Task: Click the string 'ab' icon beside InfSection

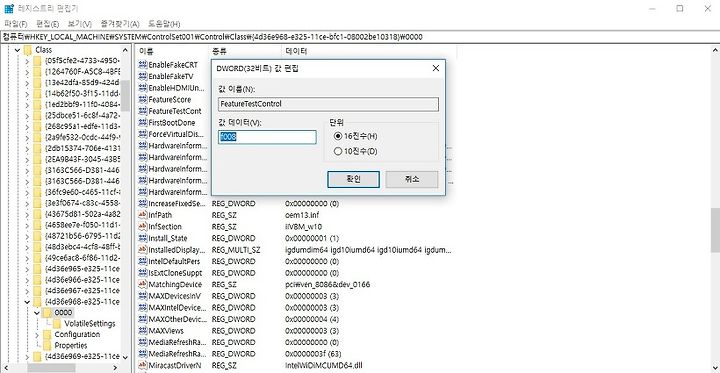Action: tap(143, 226)
